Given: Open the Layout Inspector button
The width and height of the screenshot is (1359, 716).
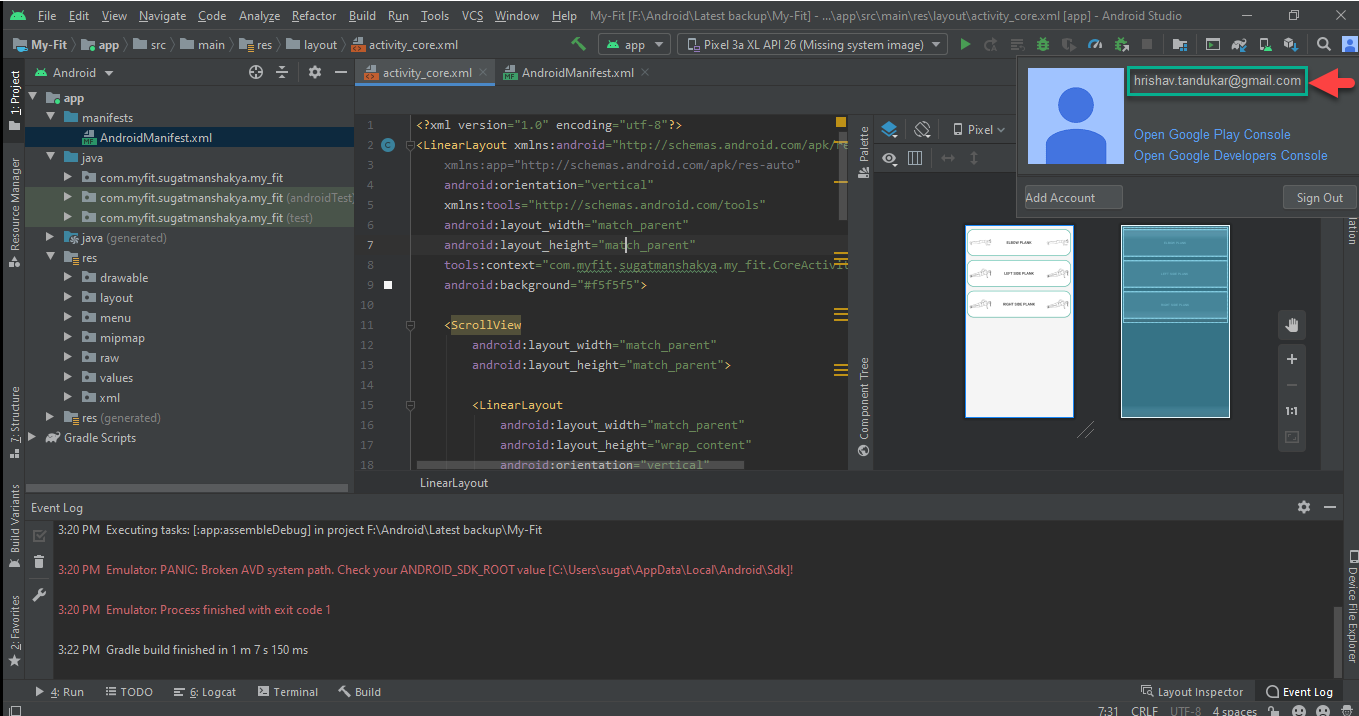Looking at the screenshot, I should coord(1191,691).
